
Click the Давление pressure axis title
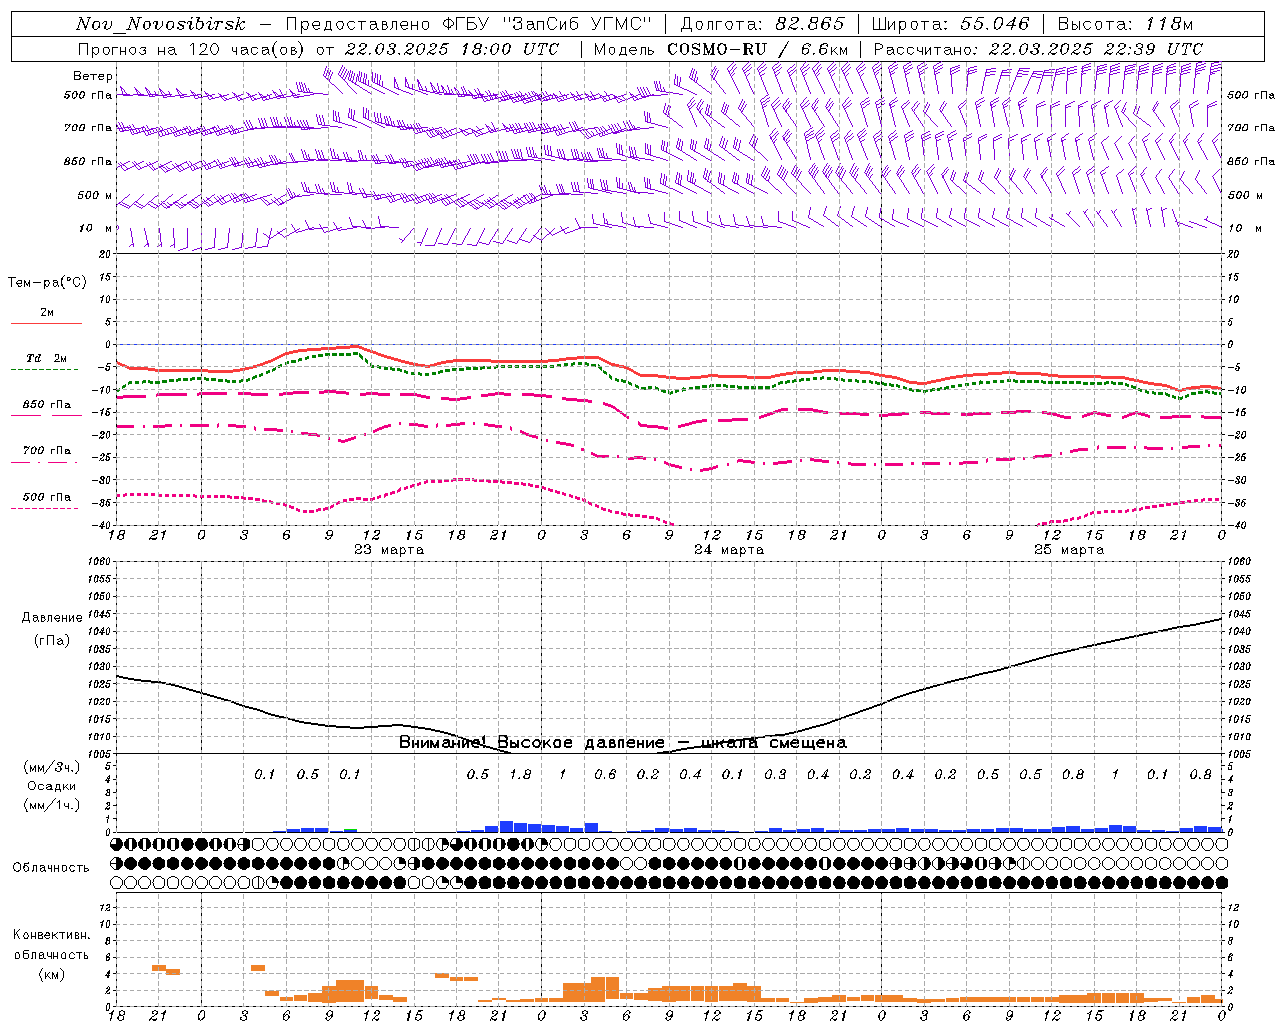tap(52, 618)
